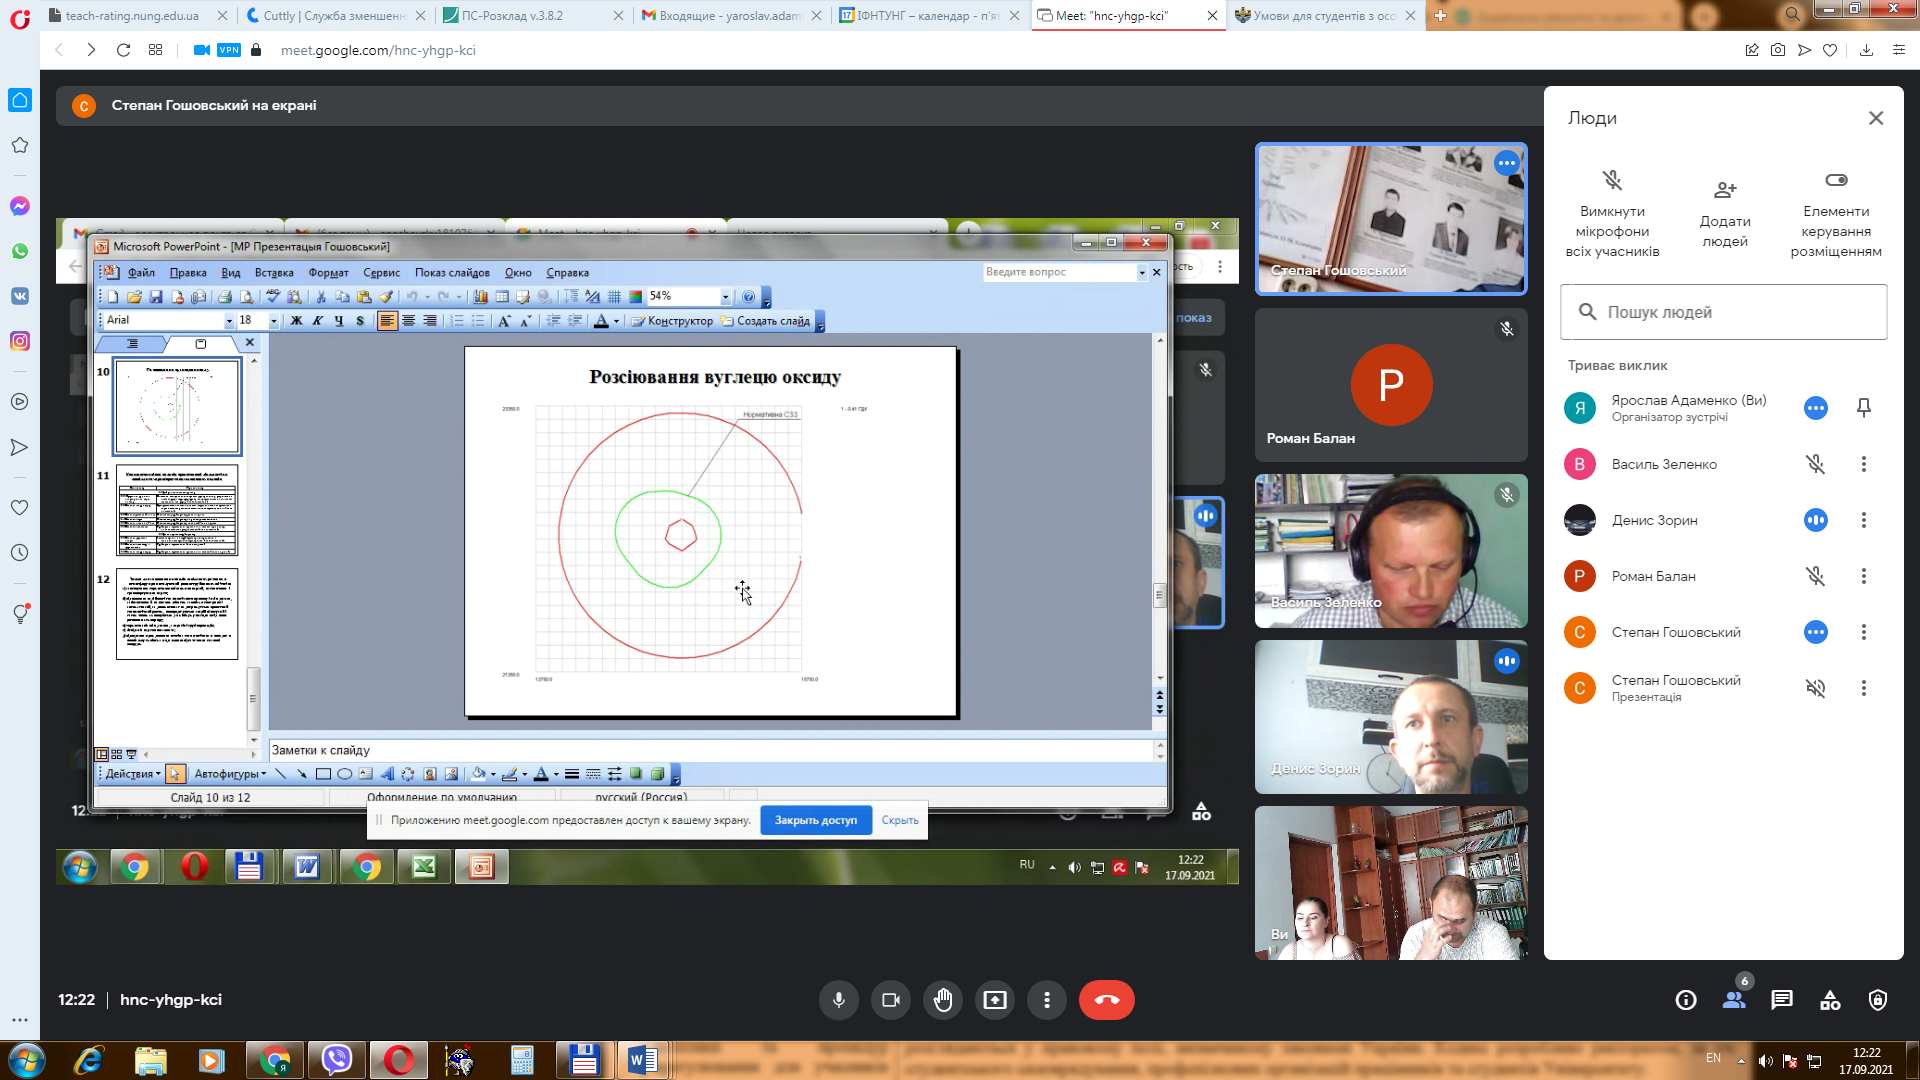
Task: Open meeting details info icon
Action: (x=1686, y=1000)
